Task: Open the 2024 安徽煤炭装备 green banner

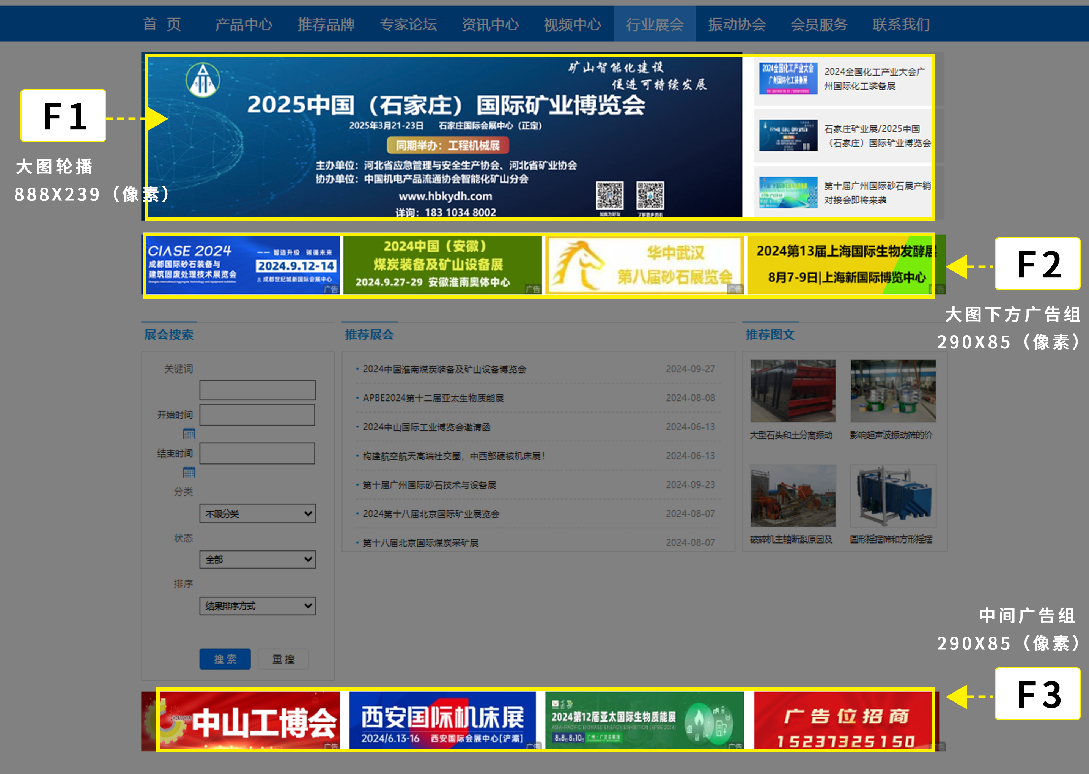Action: (x=442, y=265)
